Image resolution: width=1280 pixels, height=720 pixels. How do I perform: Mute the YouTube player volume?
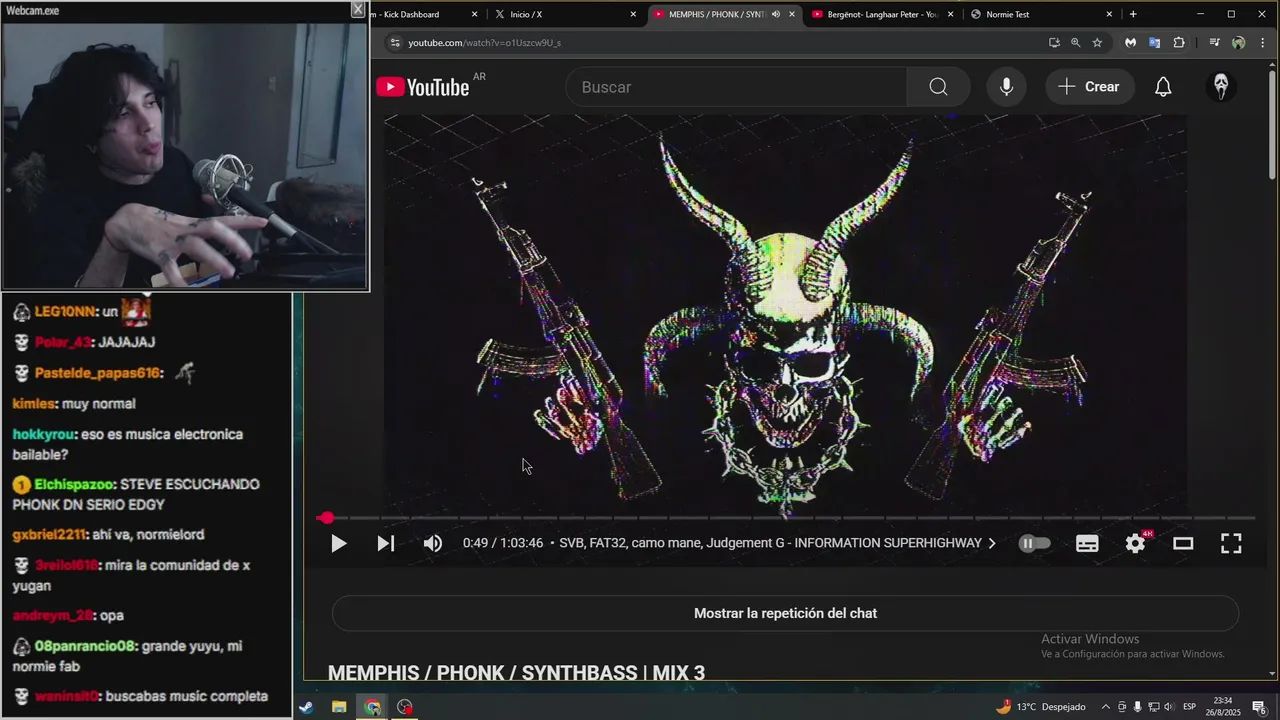(433, 543)
